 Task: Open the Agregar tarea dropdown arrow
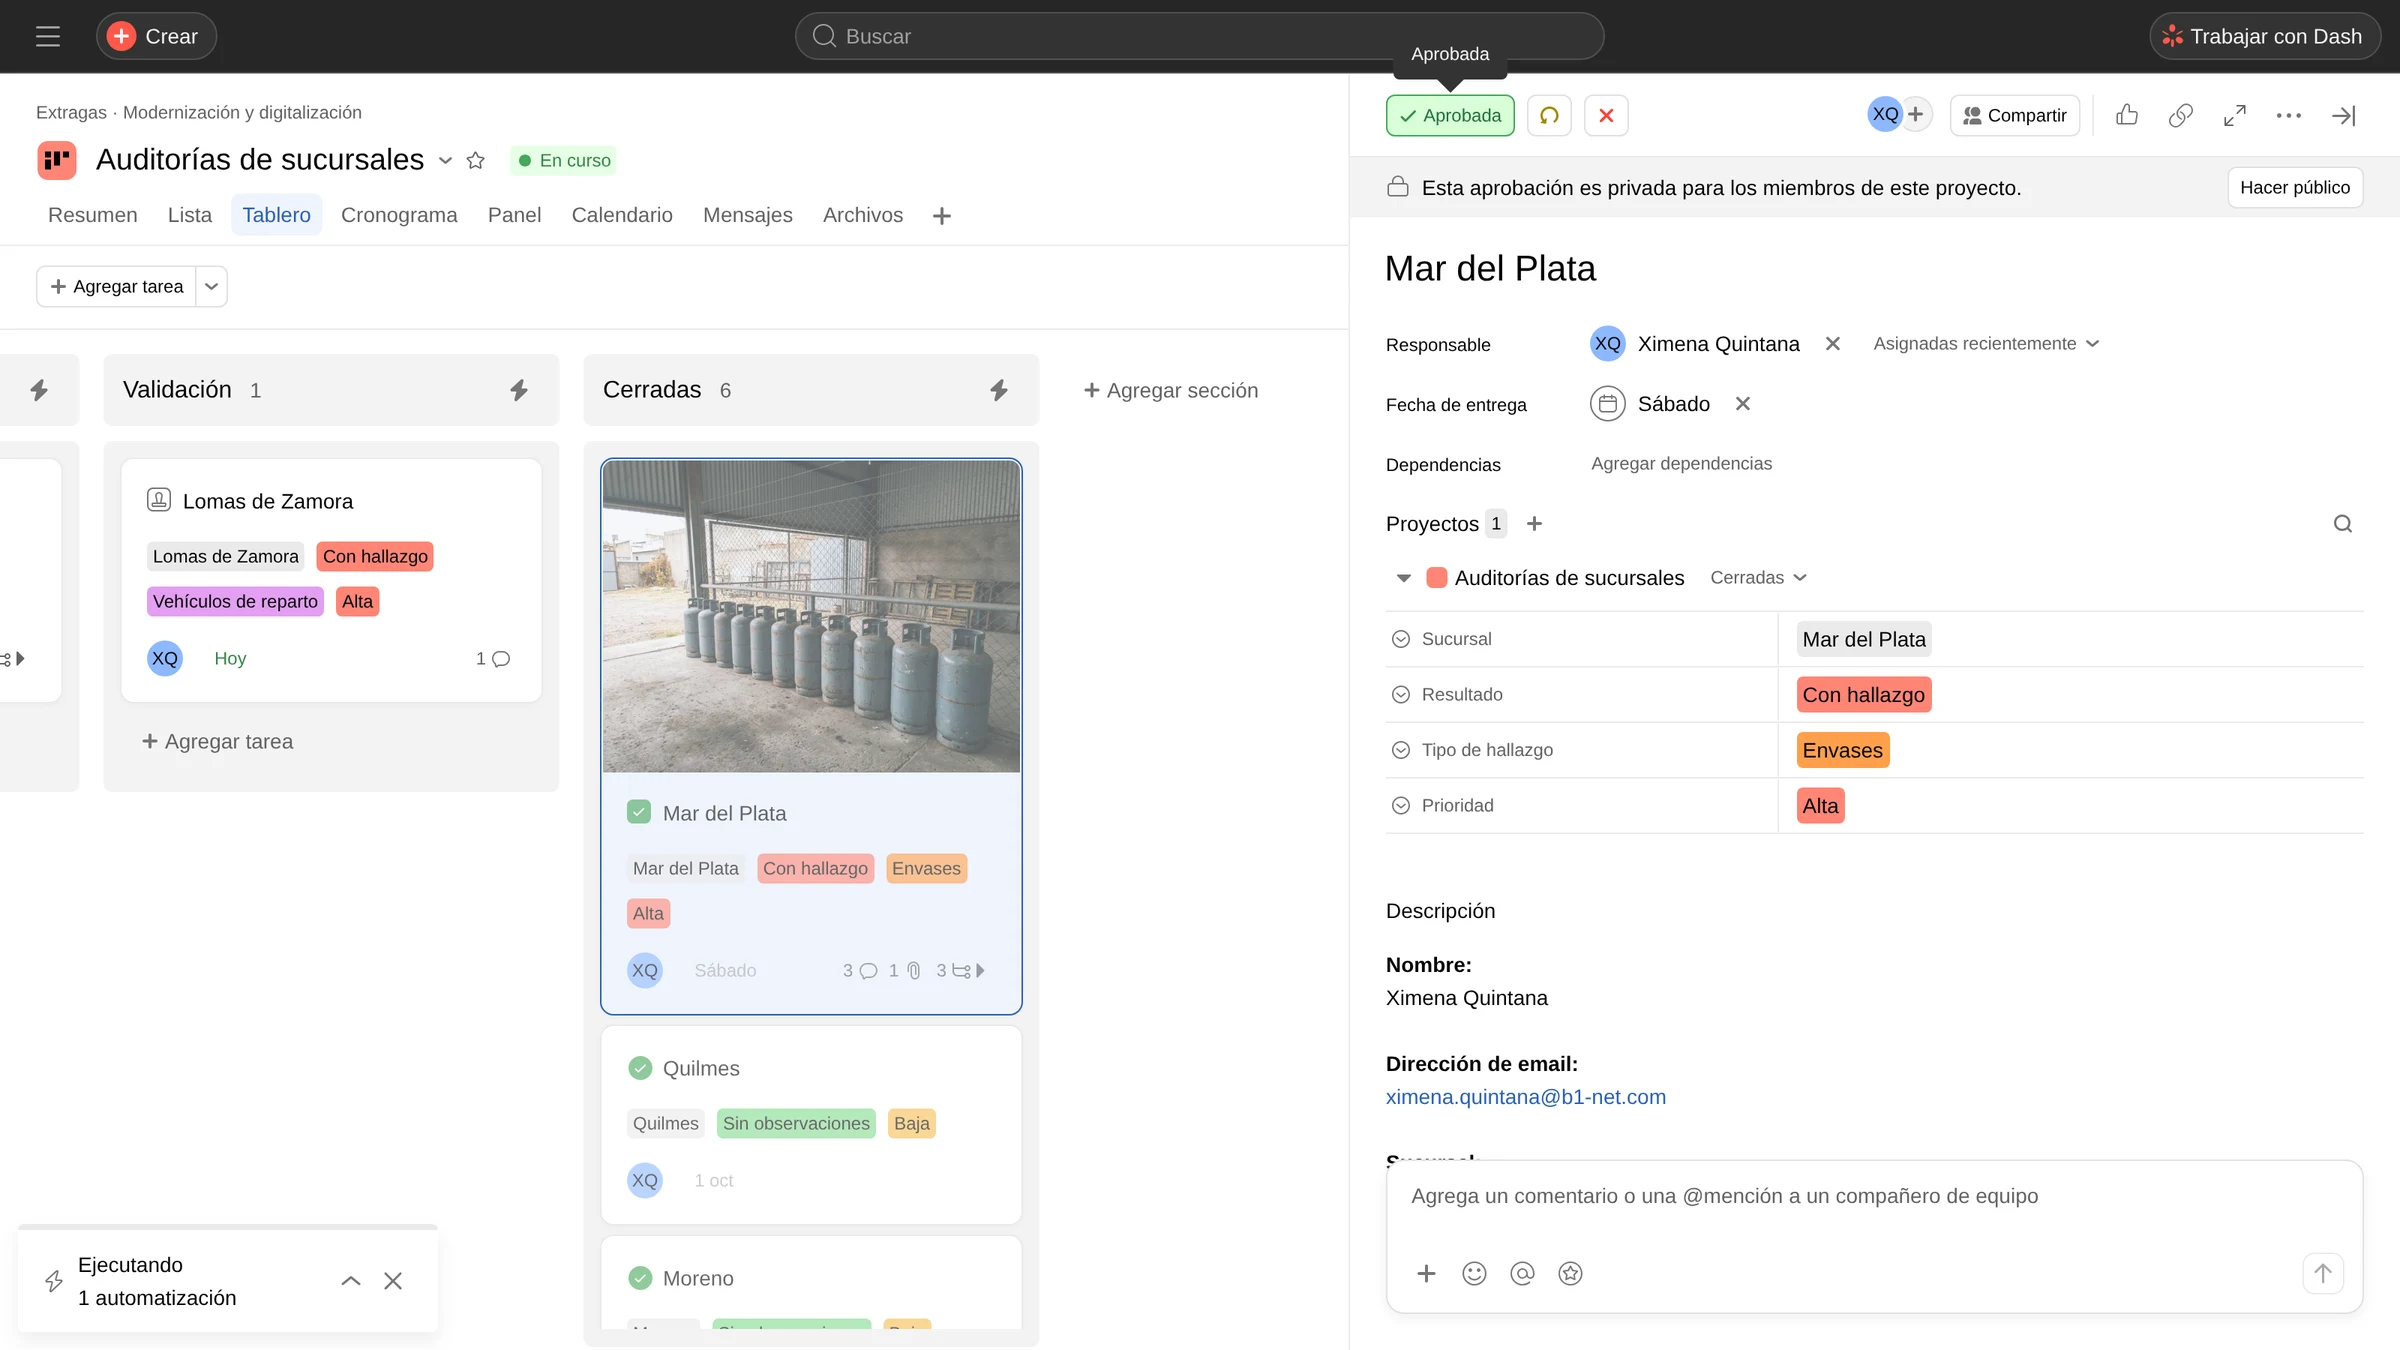click(x=211, y=286)
